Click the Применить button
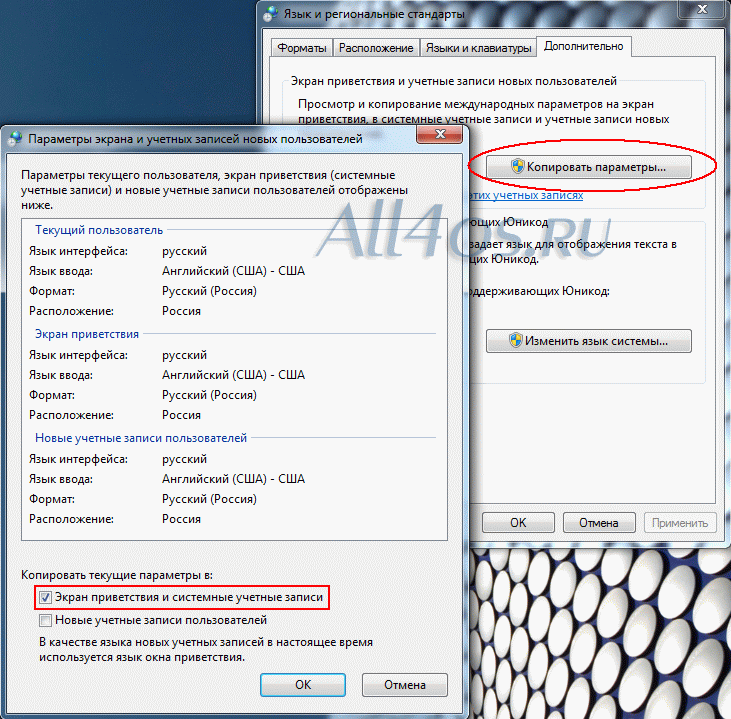 [680, 523]
